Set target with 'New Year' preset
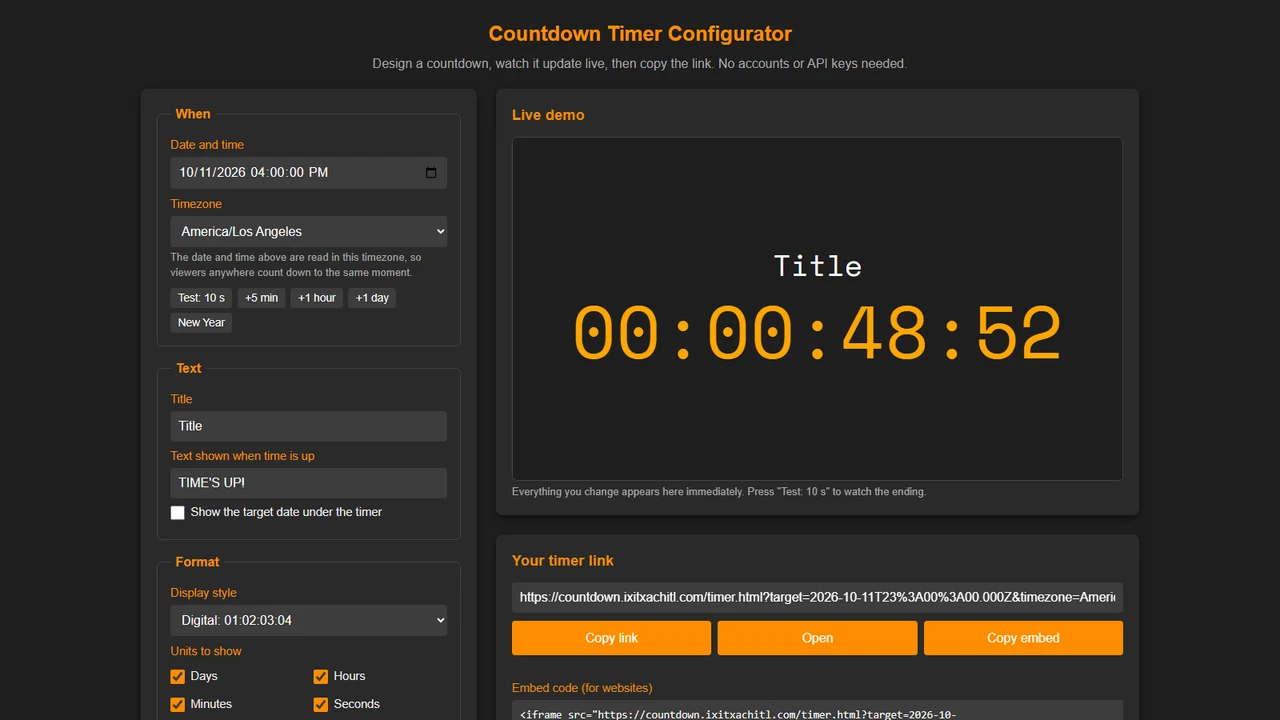The height and width of the screenshot is (720, 1280). tap(201, 323)
